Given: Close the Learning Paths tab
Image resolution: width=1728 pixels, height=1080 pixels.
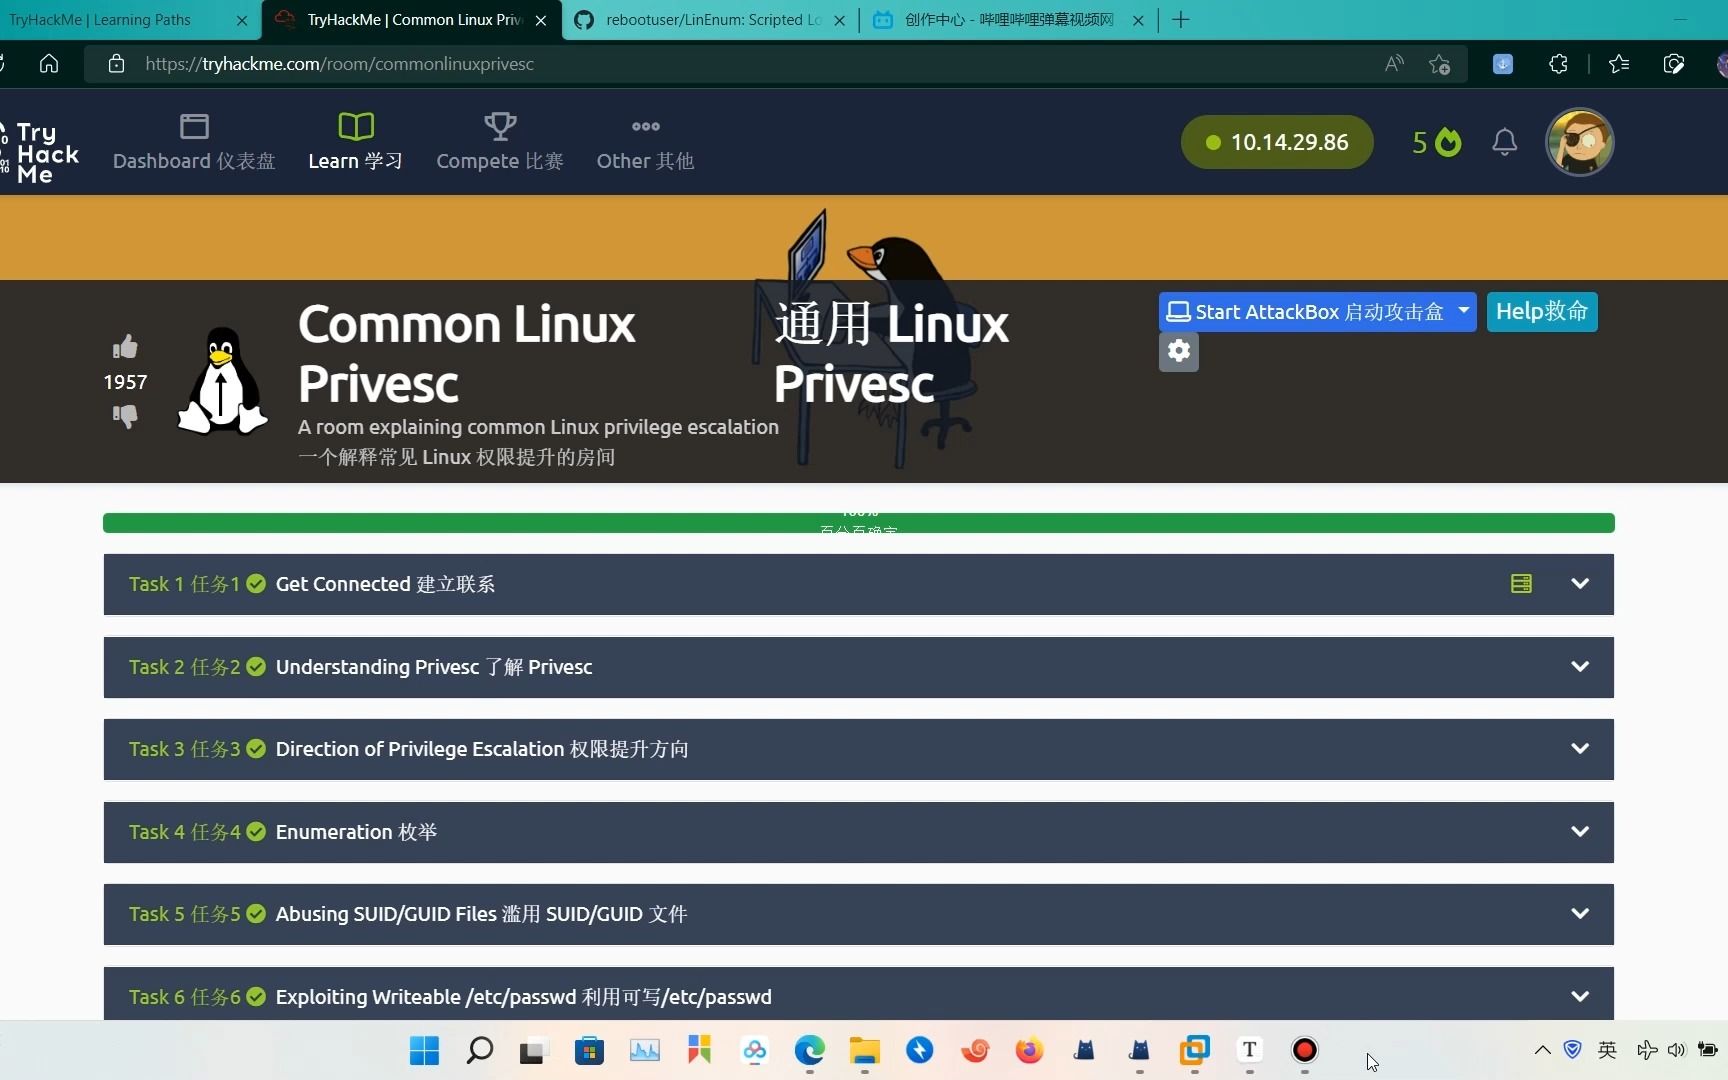Looking at the screenshot, I should 242,20.
